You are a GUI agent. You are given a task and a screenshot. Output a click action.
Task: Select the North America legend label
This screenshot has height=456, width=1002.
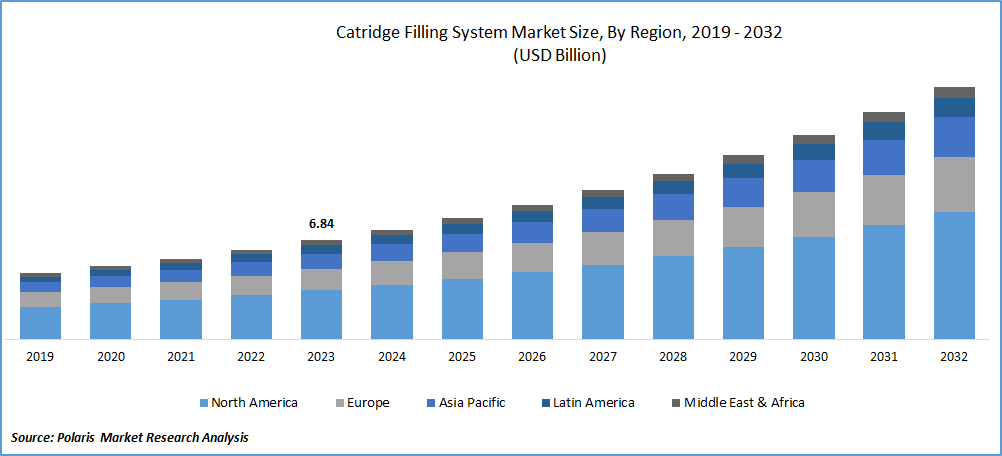[254, 403]
